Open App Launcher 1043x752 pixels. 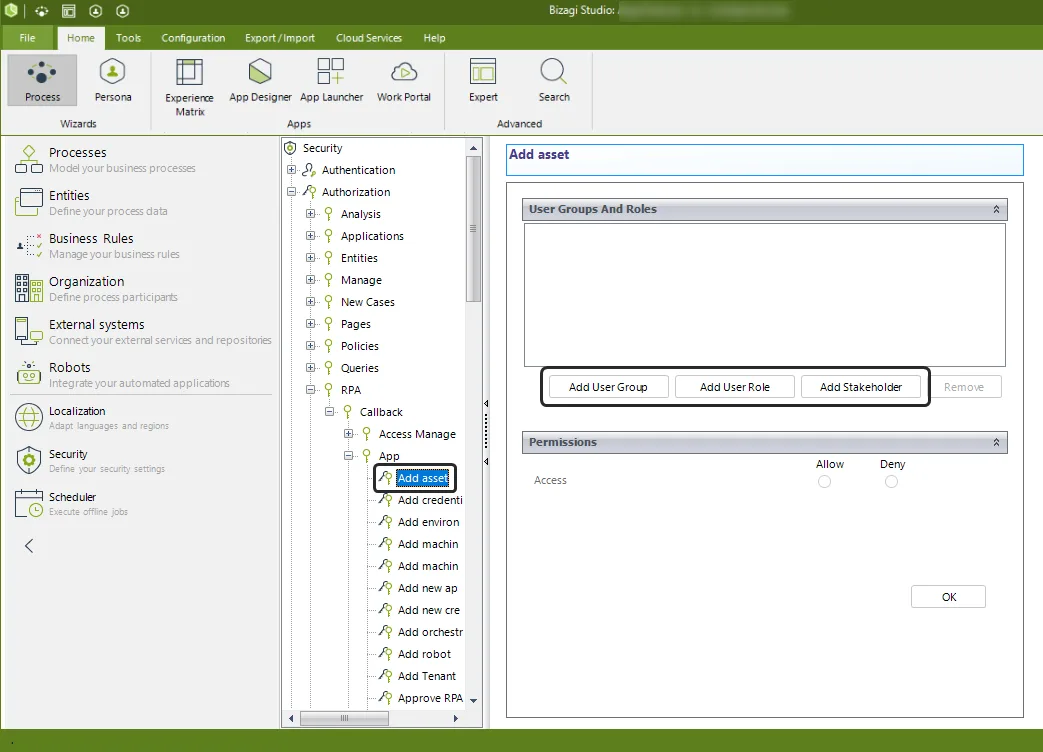331,80
